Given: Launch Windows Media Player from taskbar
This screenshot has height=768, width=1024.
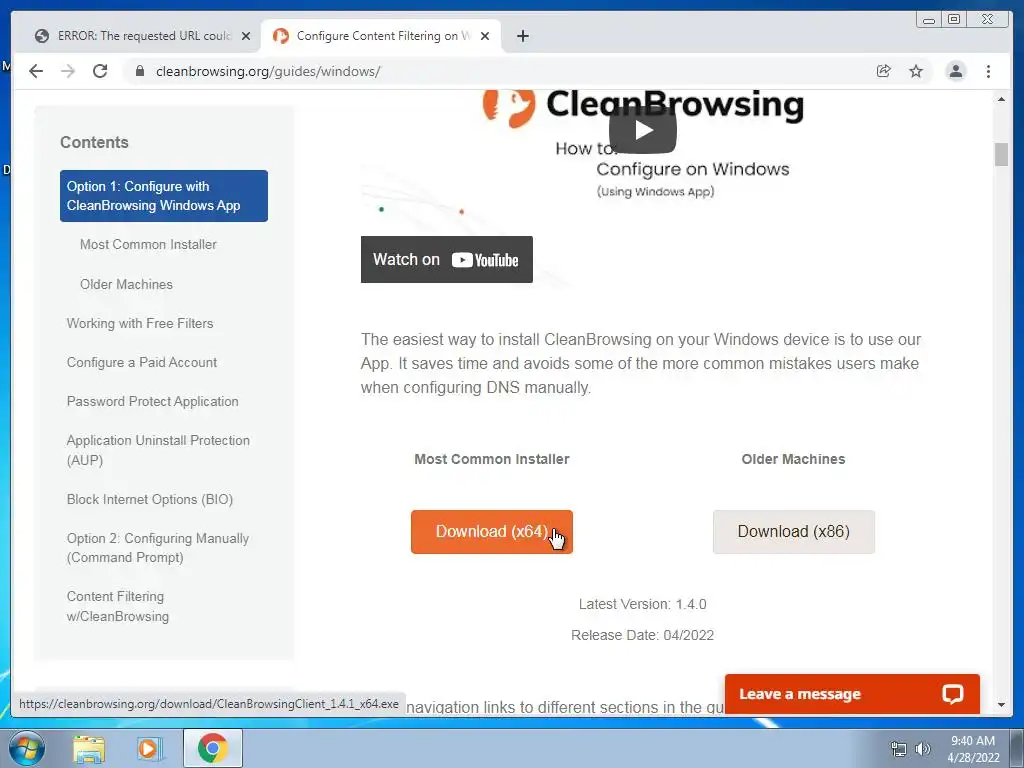Looking at the screenshot, I should pos(149,748).
